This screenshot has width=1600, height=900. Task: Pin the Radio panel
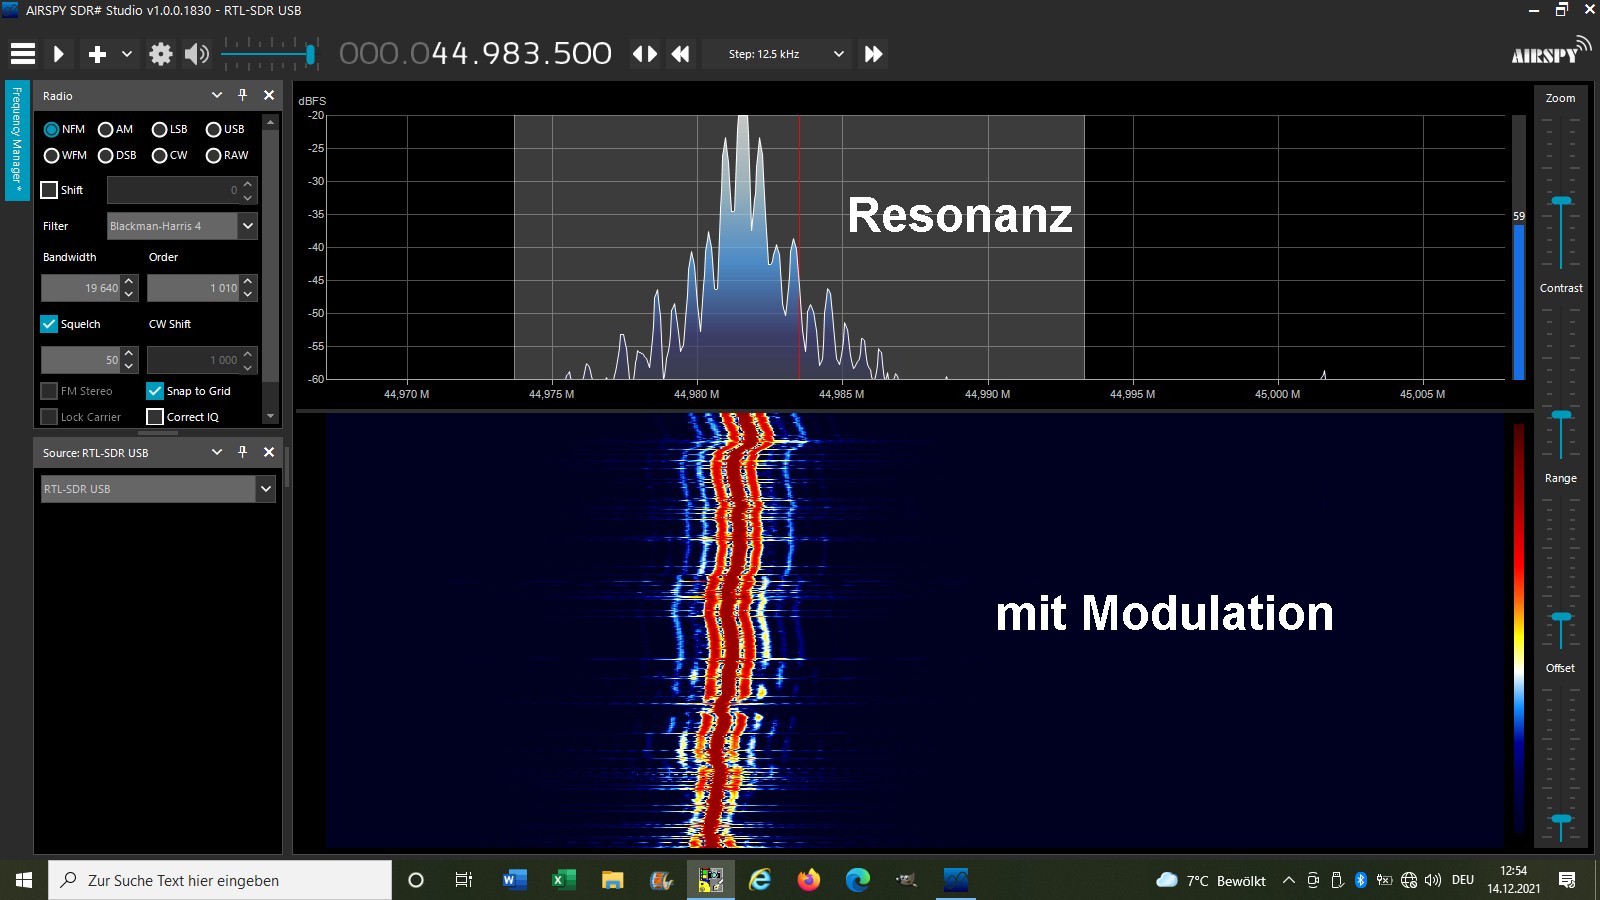(242, 95)
